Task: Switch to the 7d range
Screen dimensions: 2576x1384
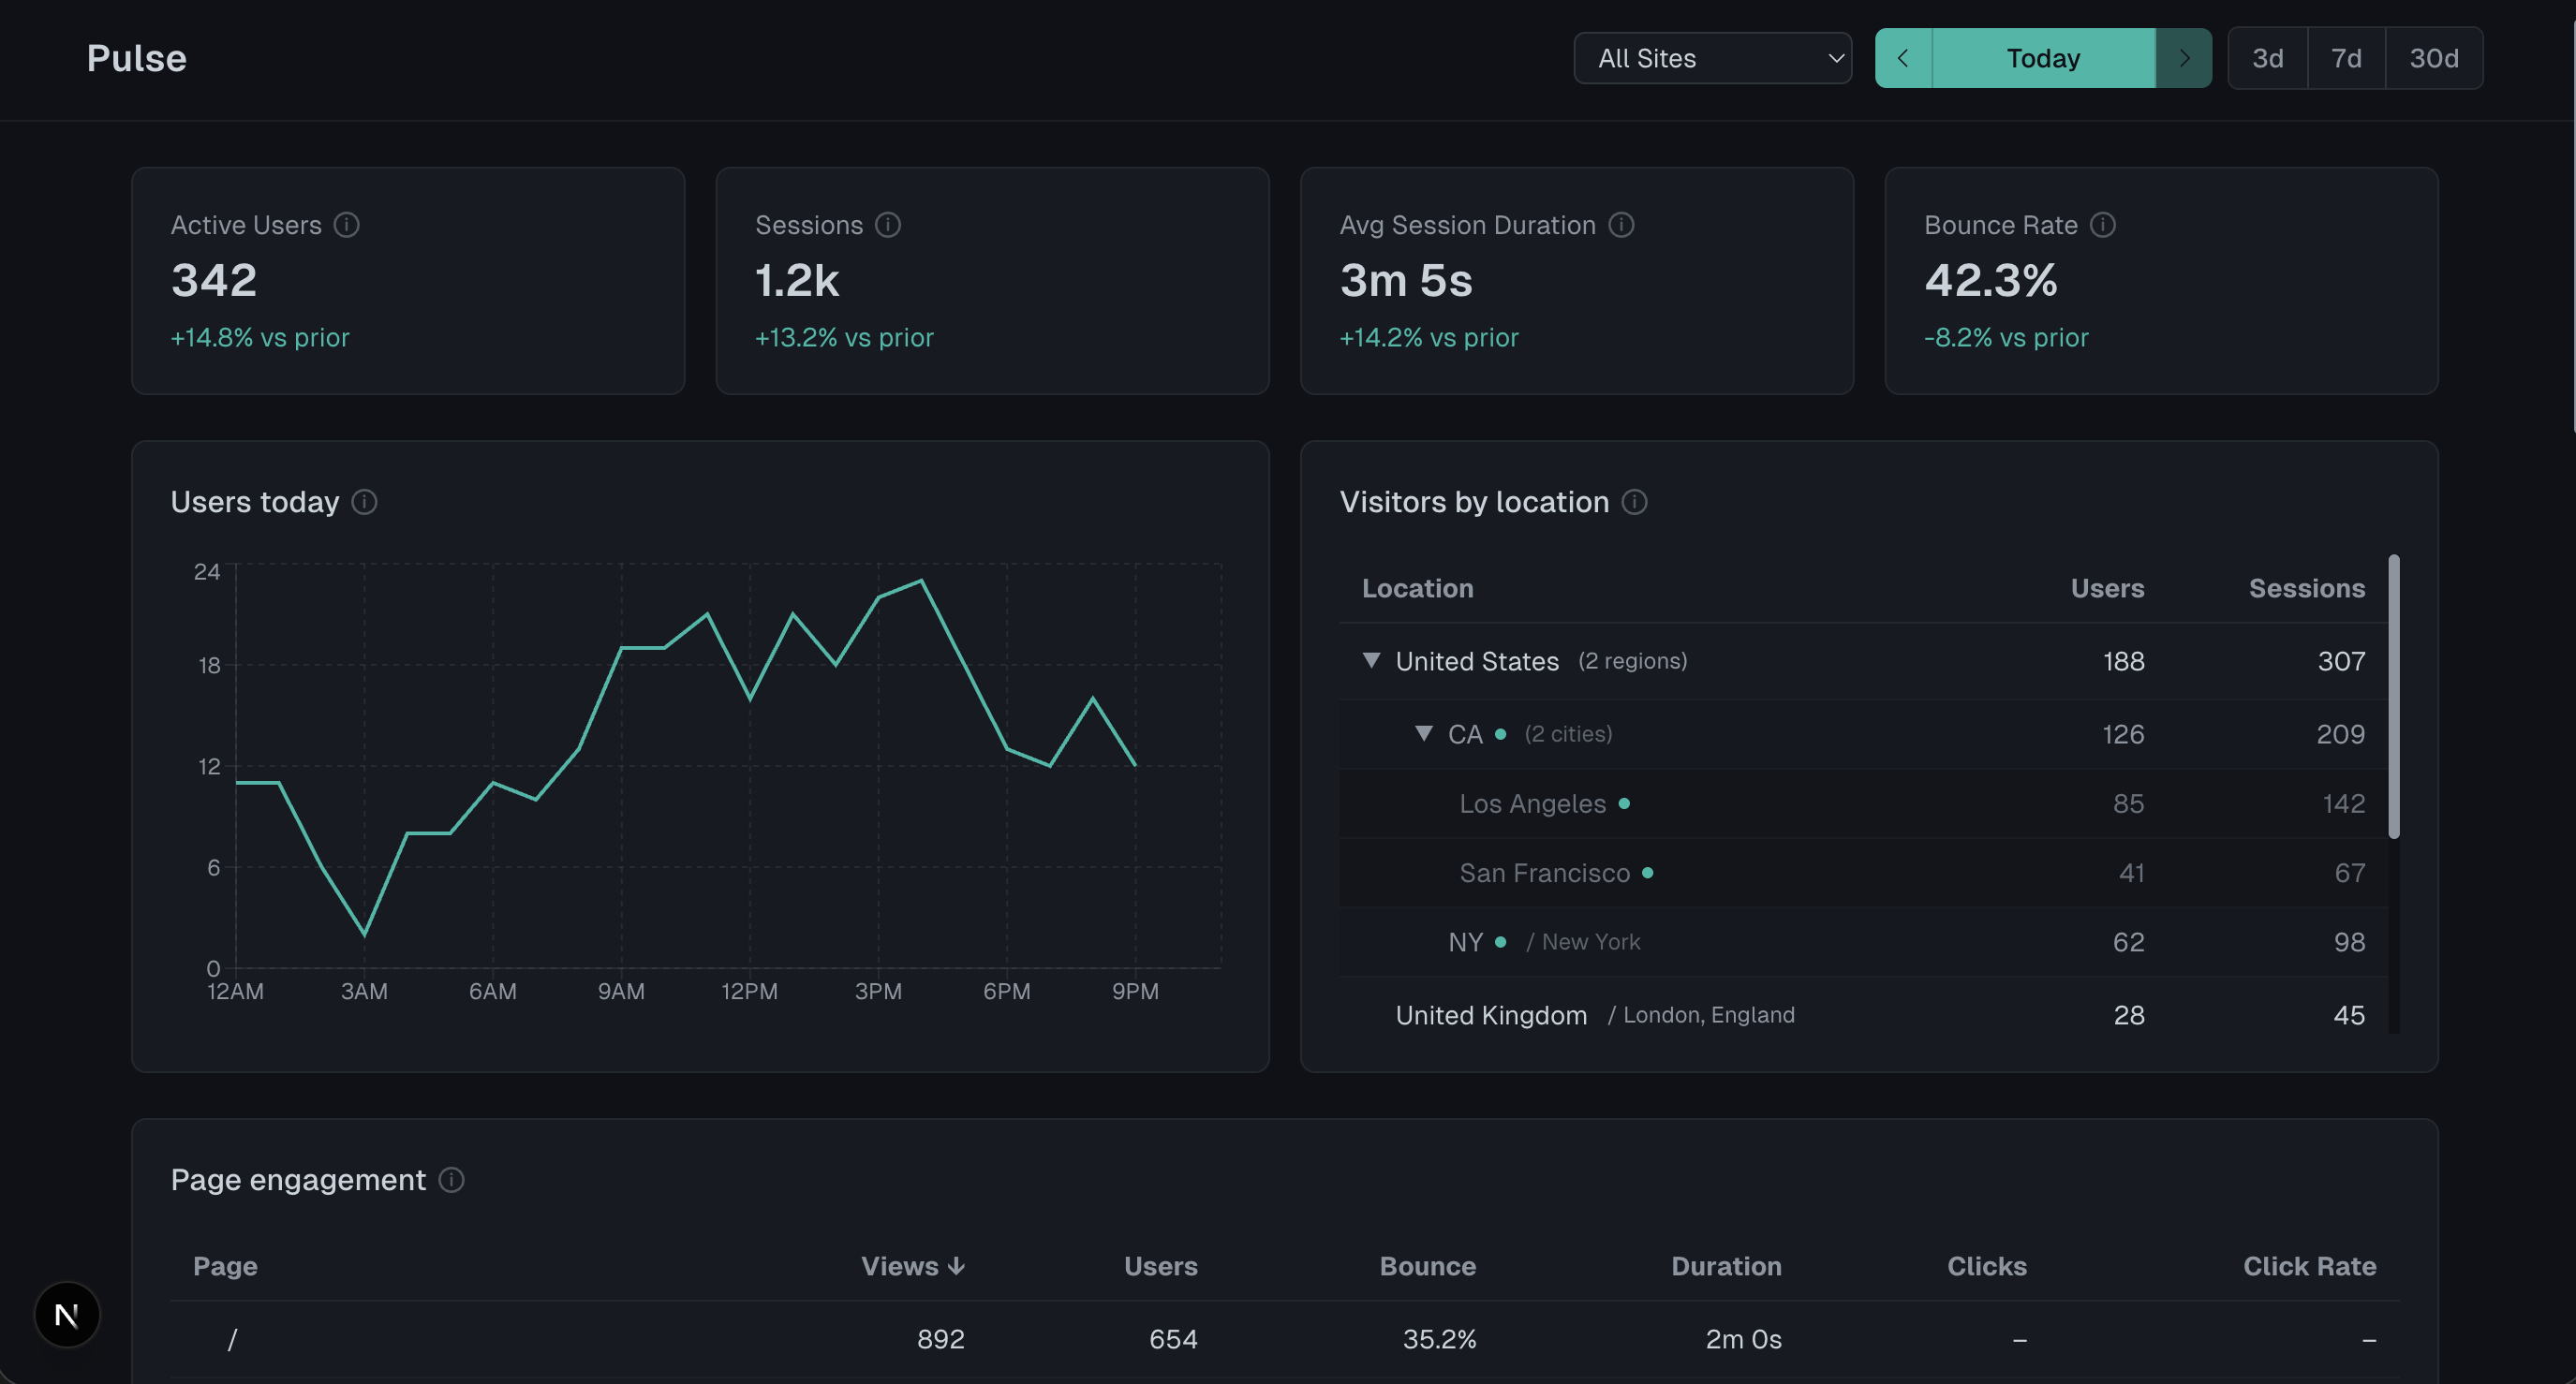Action: pos(2345,58)
